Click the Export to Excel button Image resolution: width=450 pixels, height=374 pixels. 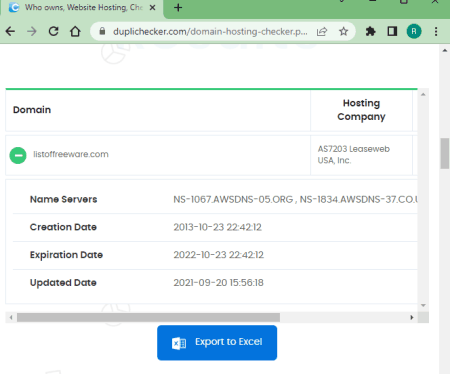[217, 343]
